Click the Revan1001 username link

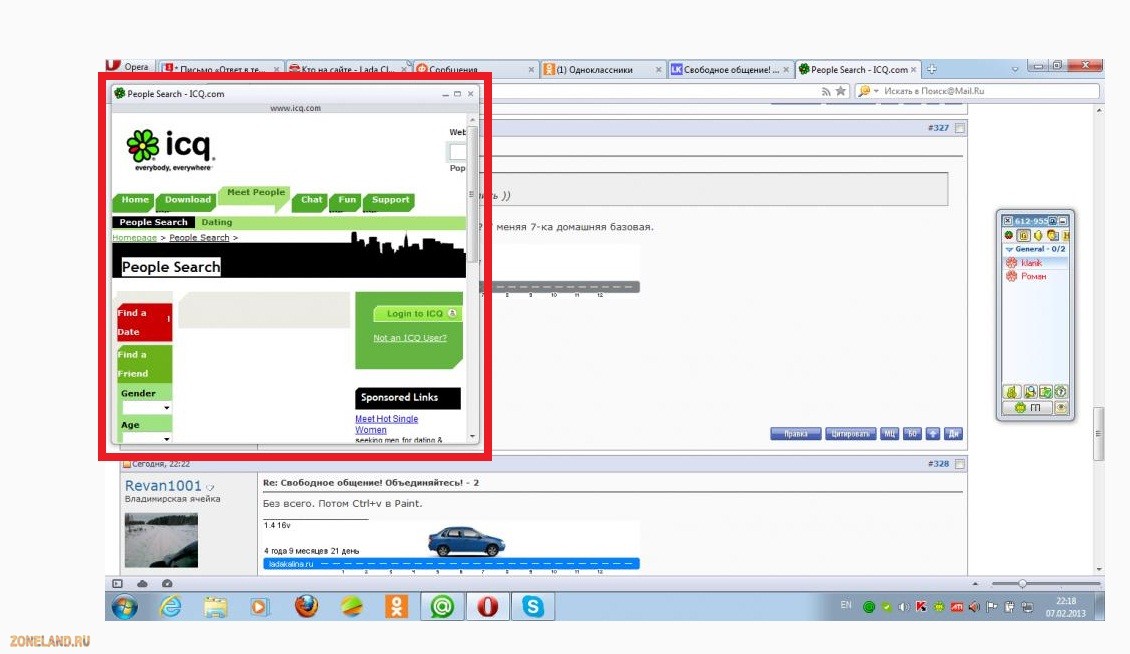163,486
